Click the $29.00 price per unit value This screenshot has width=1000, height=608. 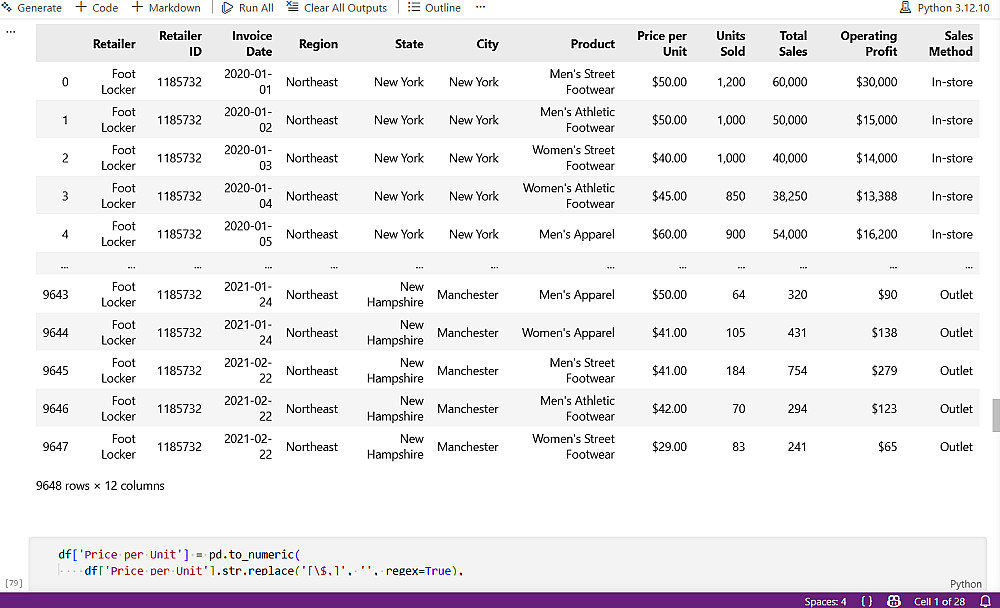click(x=669, y=447)
